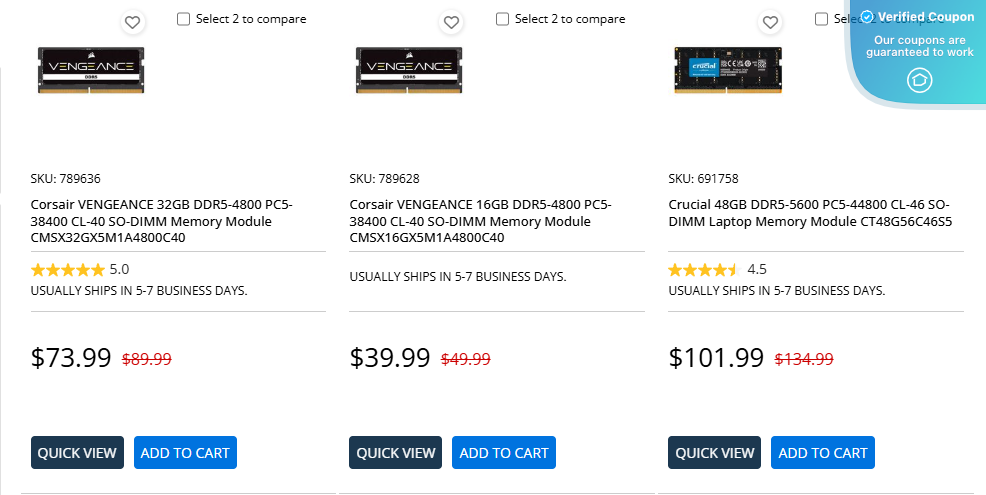986x495 pixels.
Task: Open Crucial 48GB DDR5-5600 product title link
Action: point(810,213)
